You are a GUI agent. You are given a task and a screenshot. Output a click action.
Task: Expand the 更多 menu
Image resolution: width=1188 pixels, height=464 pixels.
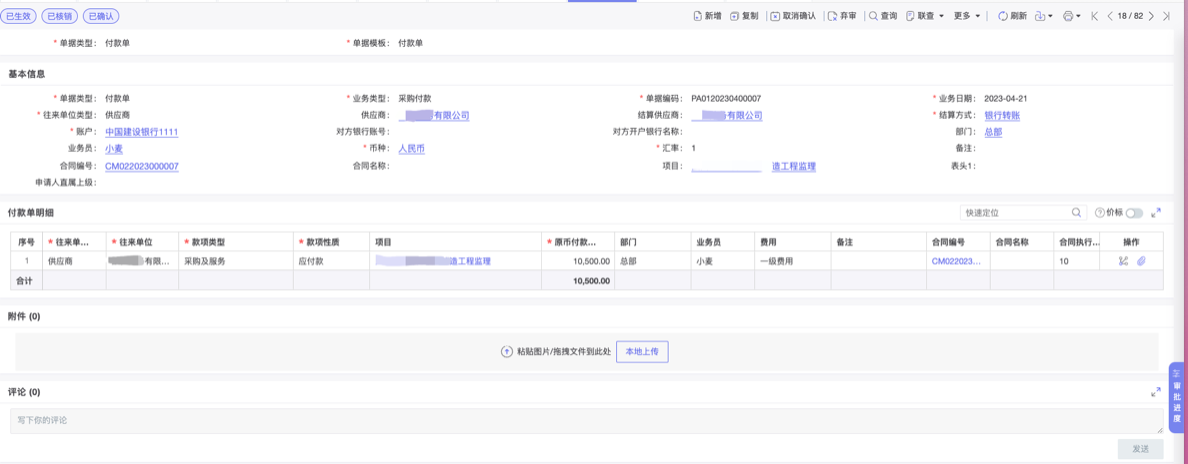(967, 16)
